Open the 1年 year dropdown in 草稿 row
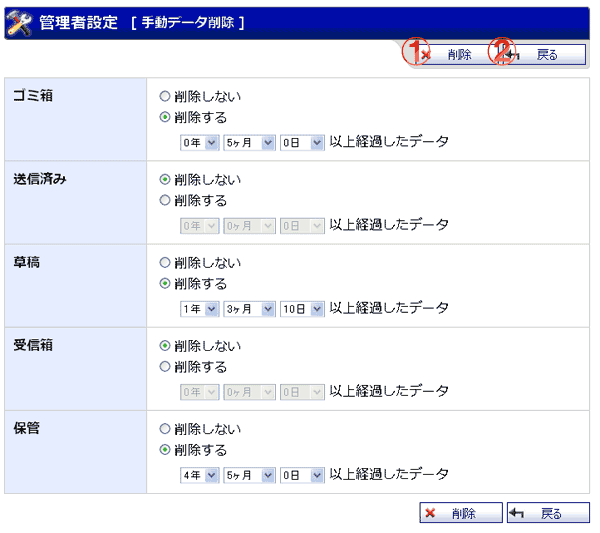The image size is (600, 533). click(199, 309)
